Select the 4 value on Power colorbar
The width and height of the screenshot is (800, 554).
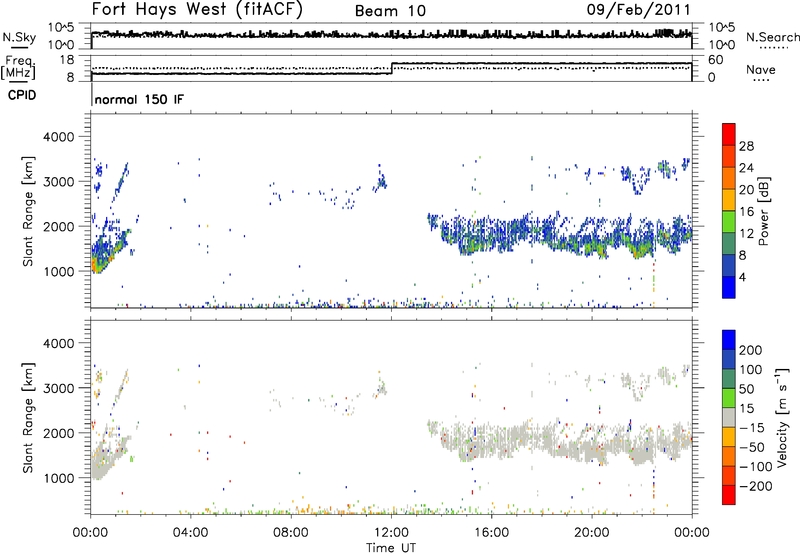[742, 277]
